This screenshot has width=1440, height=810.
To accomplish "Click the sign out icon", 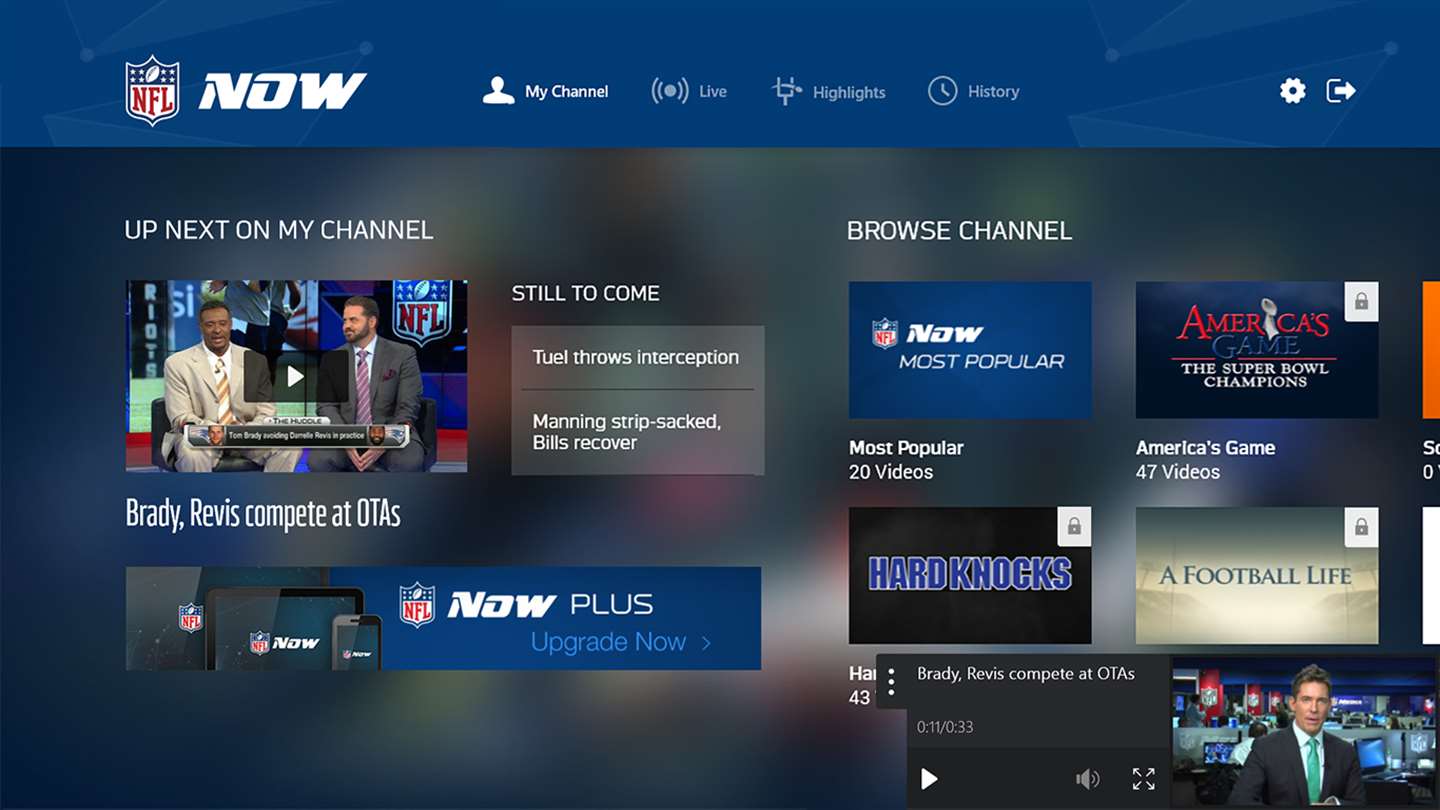I will pos(1341,91).
